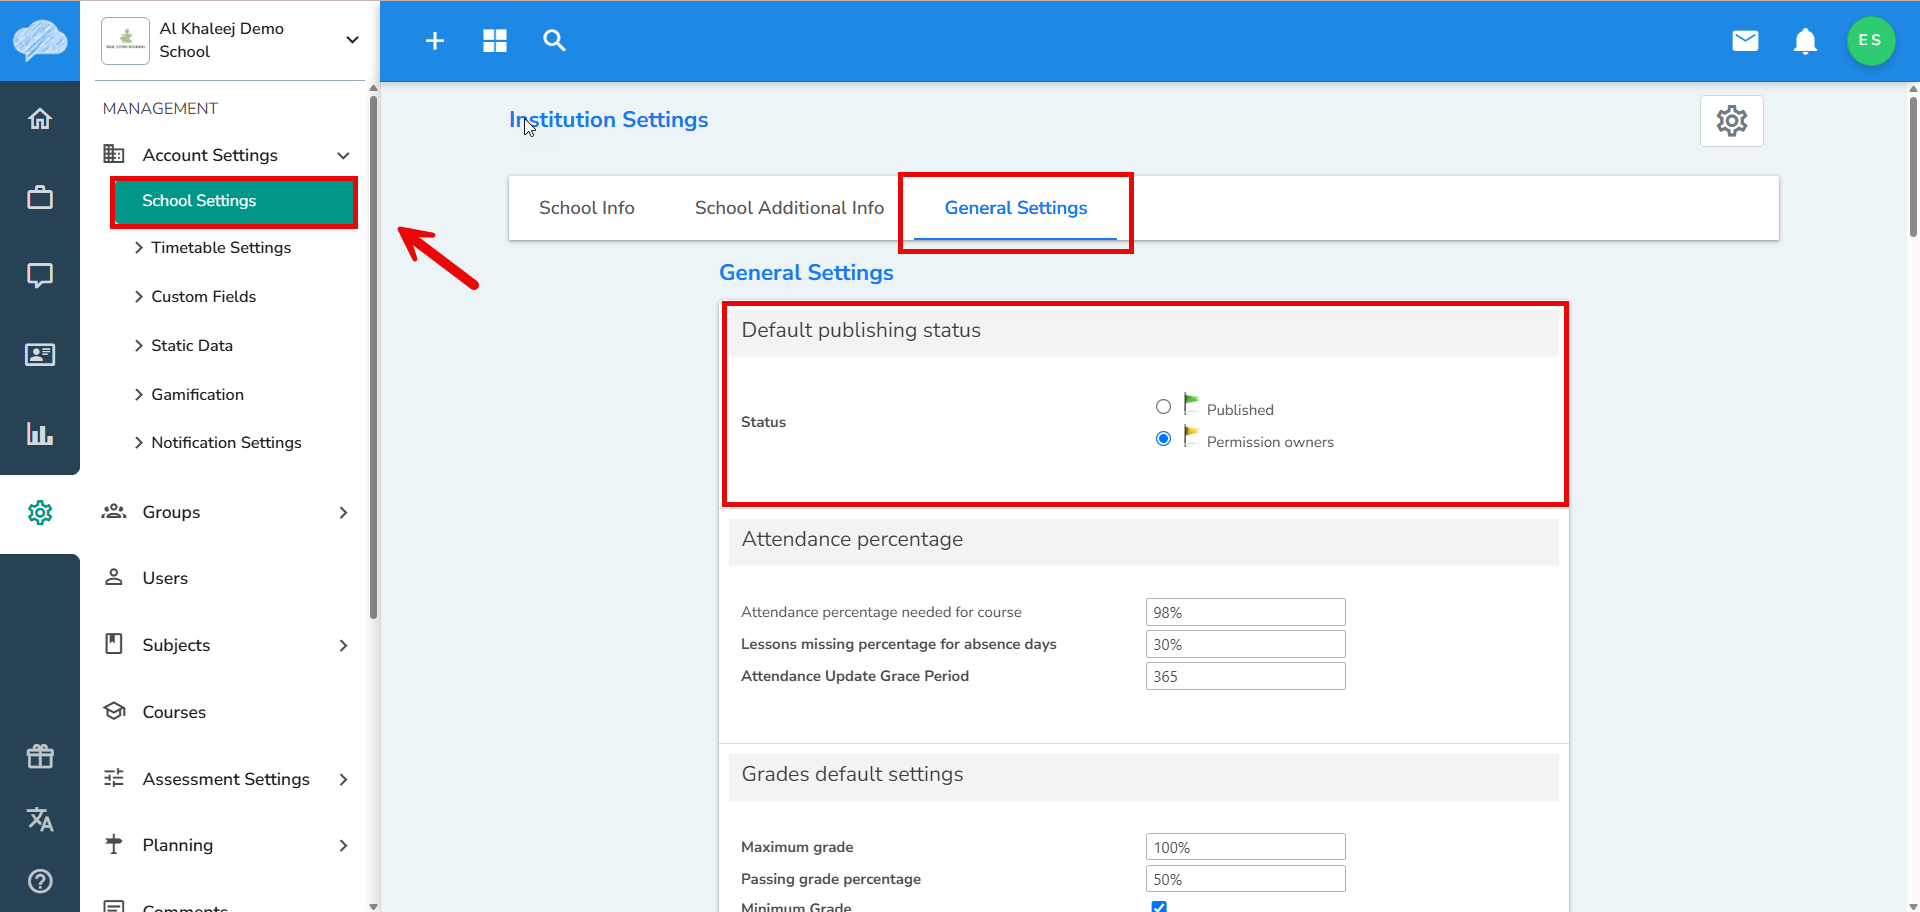Click the Users person icon
The height and width of the screenshot is (912, 1920).
[x=114, y=577]
